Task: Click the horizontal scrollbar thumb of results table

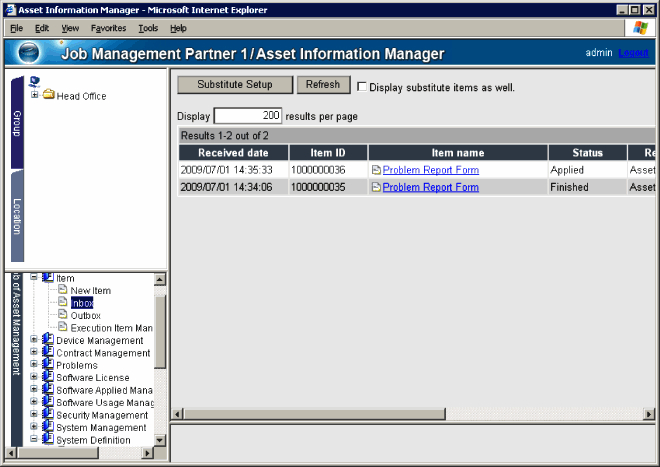Action: coord(314,414)
